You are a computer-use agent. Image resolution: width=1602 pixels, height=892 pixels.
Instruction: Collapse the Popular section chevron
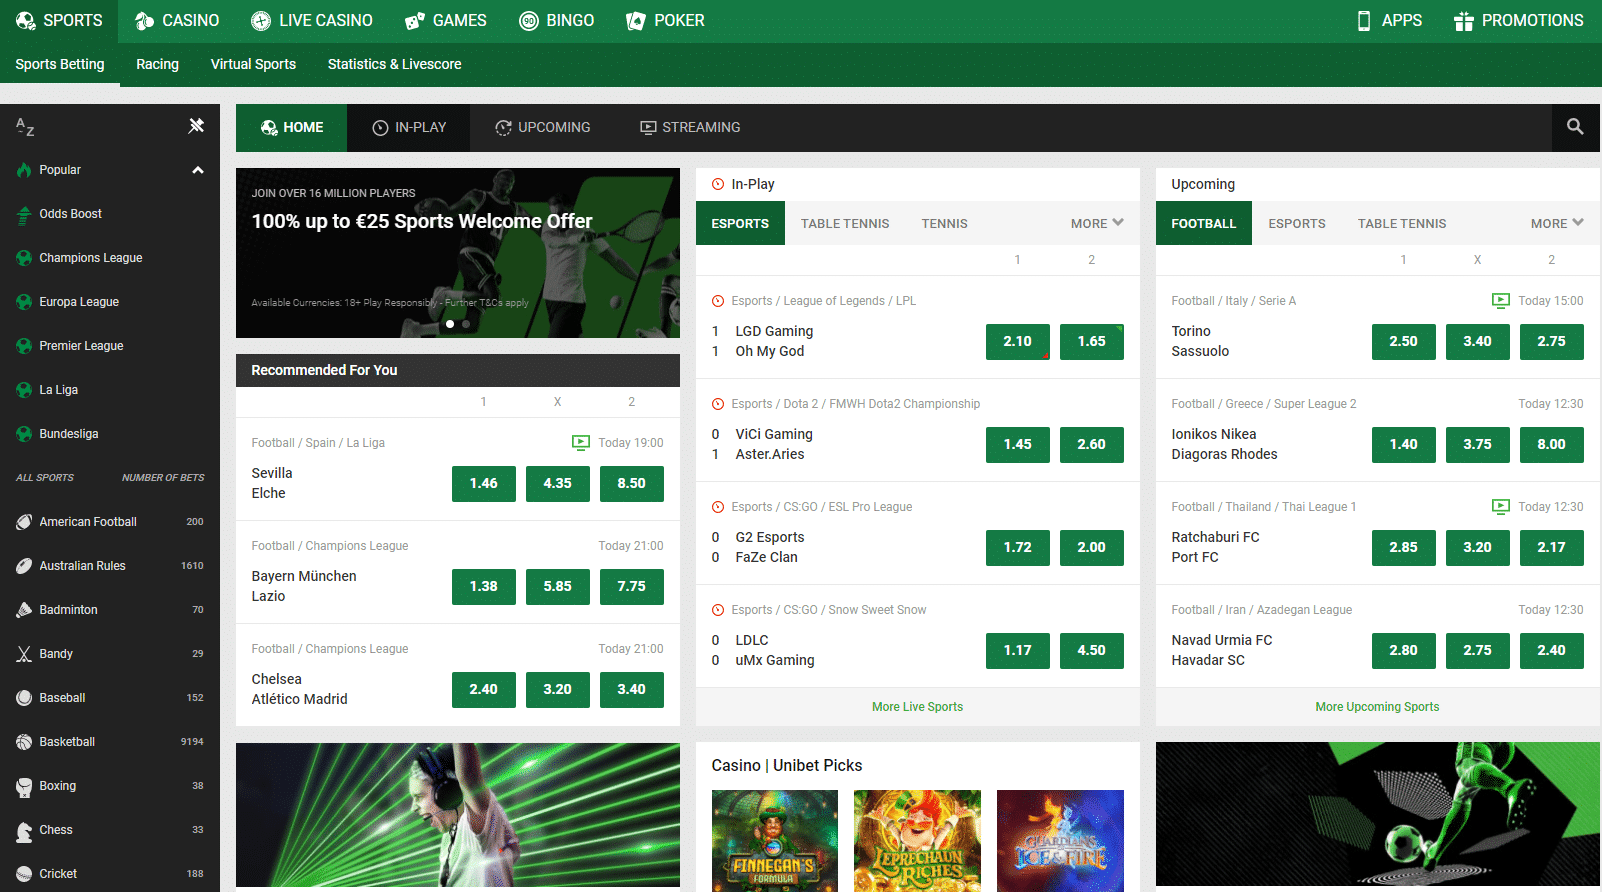(198, 170)
